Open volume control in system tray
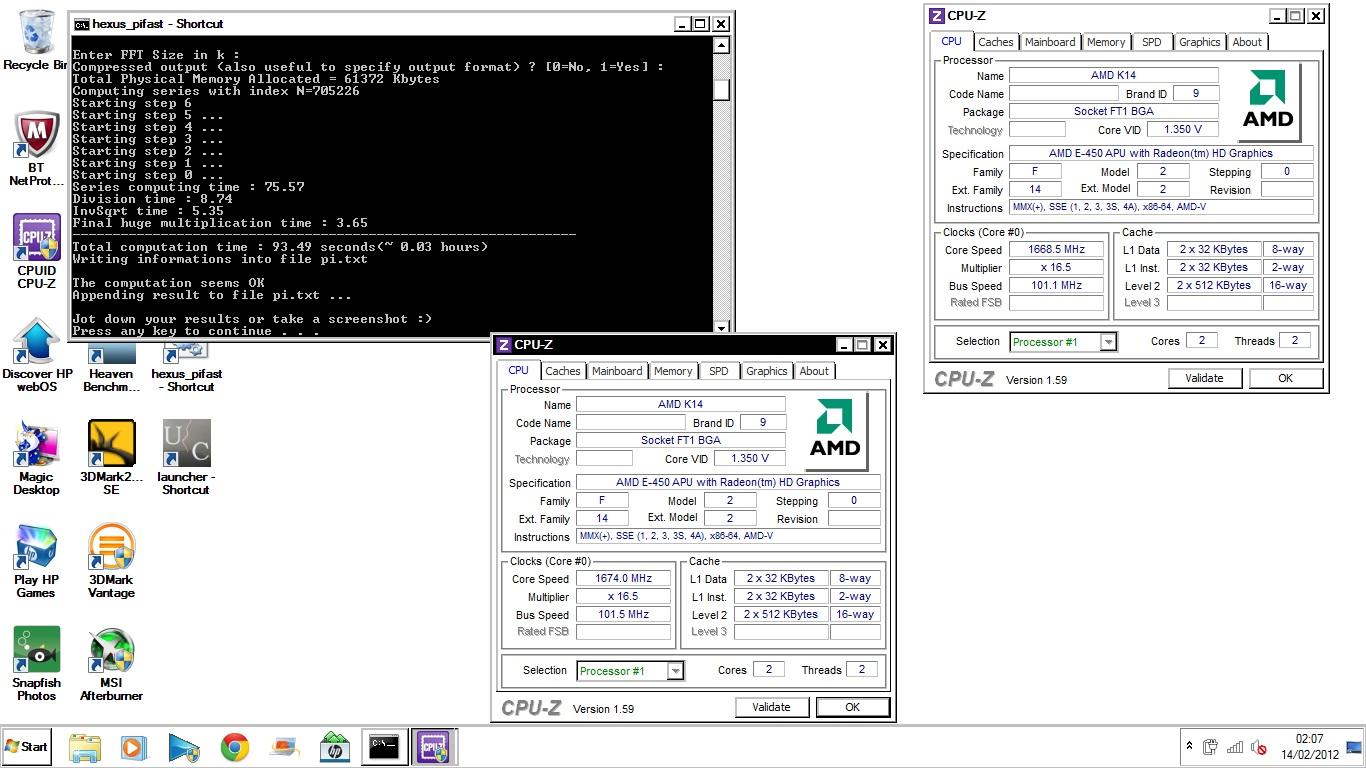1366x768 pixels. [x=1260, y=747]
